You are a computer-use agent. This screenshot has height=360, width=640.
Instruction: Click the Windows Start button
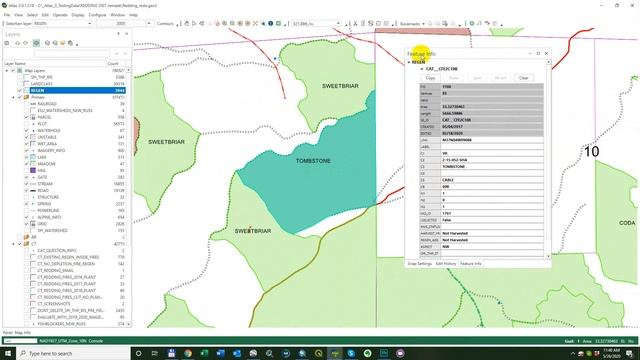(8, 353)
